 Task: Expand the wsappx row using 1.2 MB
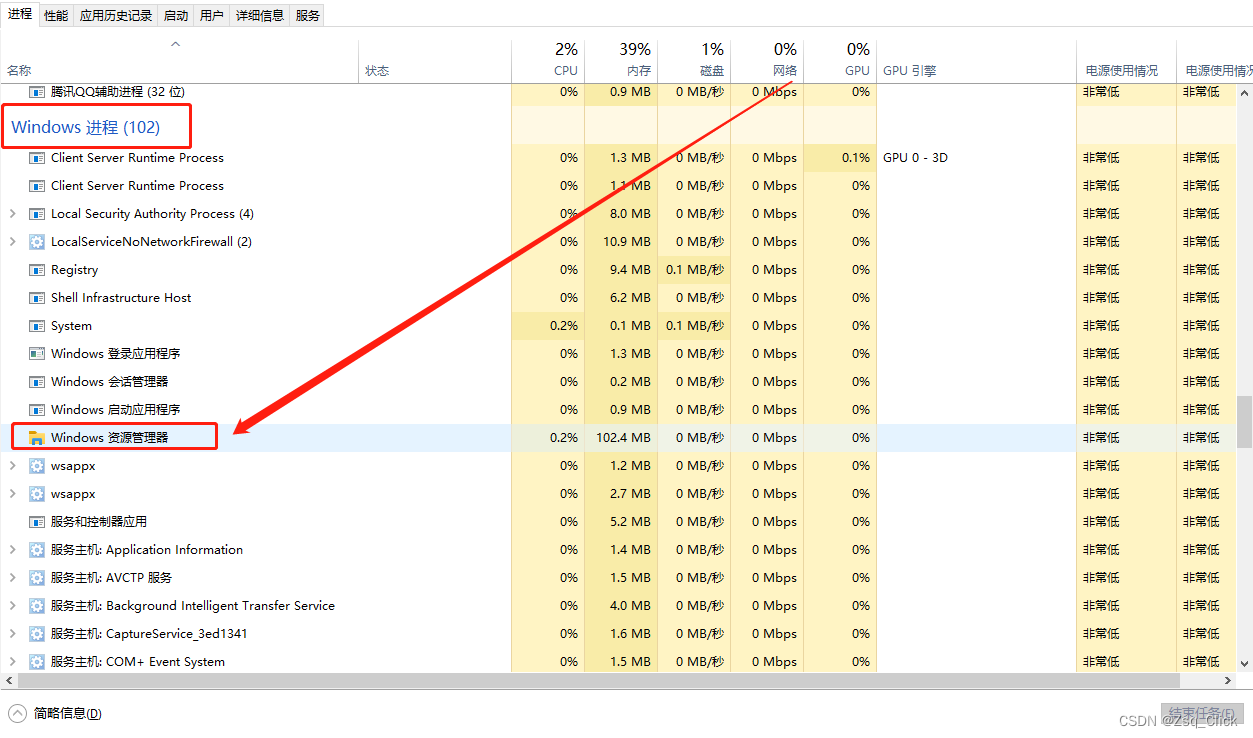click(x=12, y=466)
